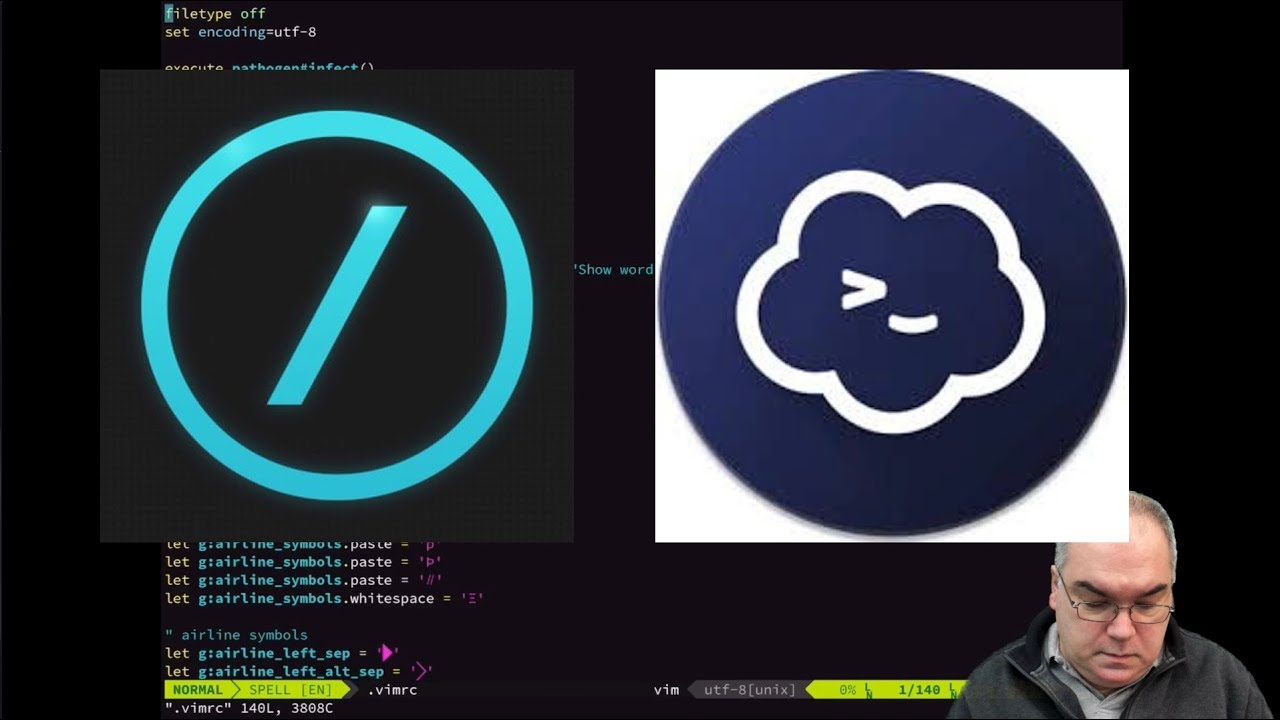This screenshot has height=720, width=1280.
Task: Click the cyan circle slash logo image
Action: coord(337,306)
